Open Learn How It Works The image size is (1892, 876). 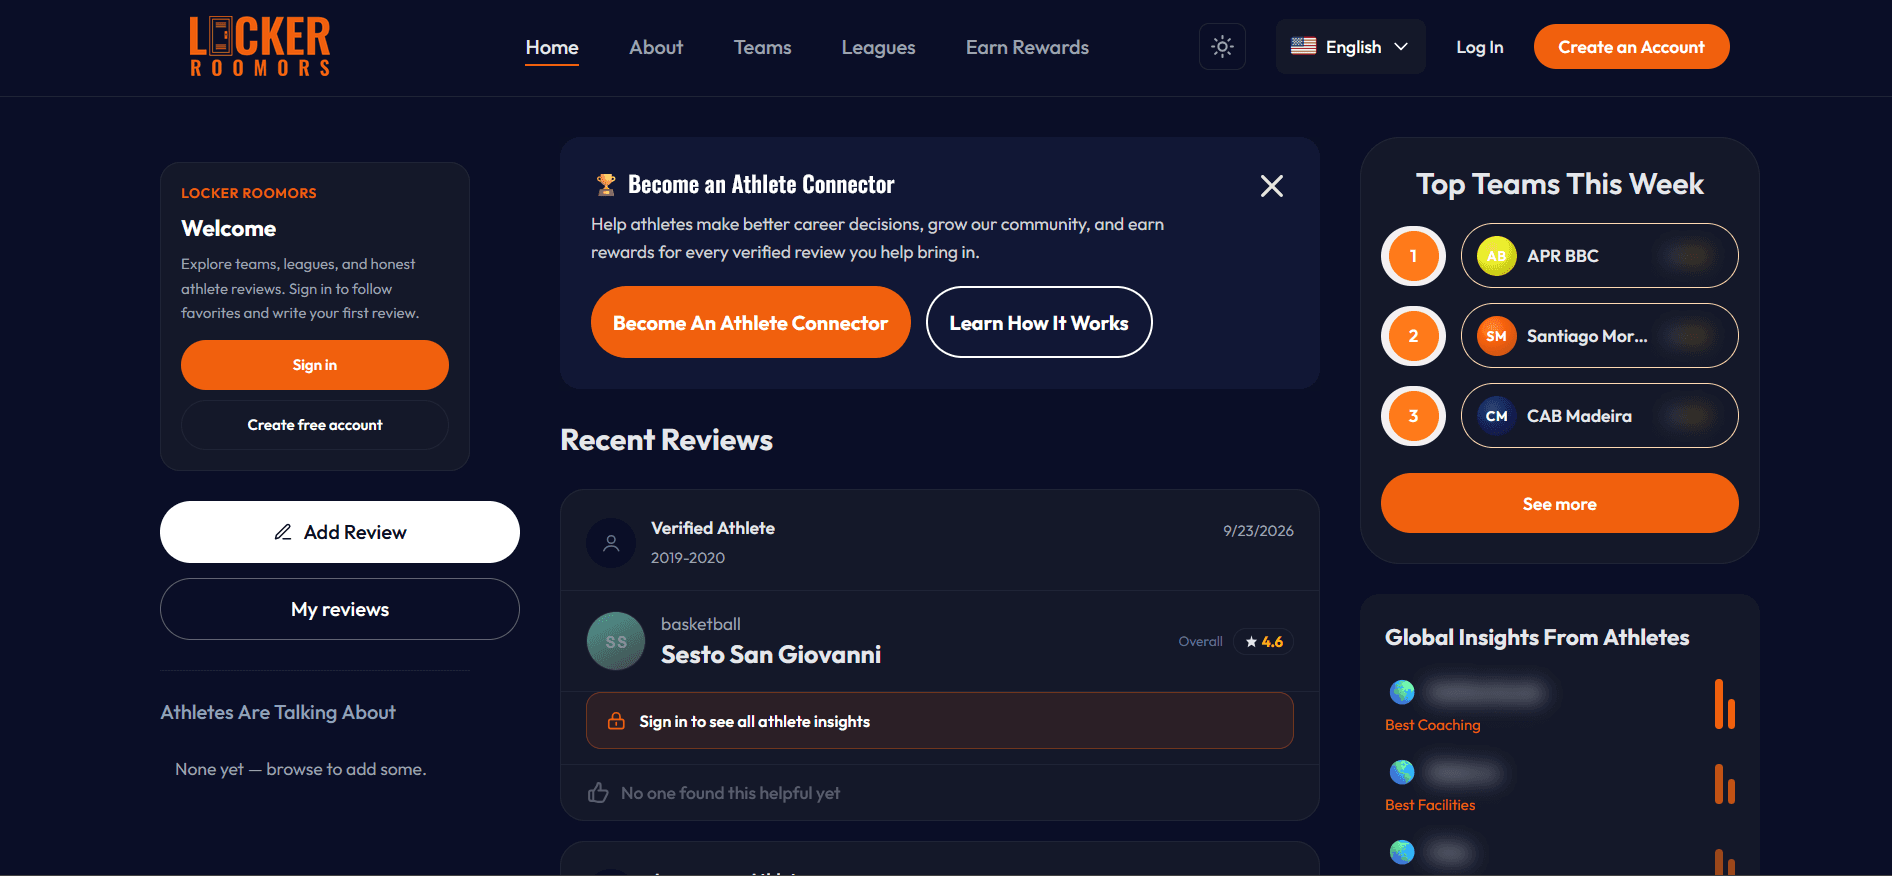(1039, 322)
